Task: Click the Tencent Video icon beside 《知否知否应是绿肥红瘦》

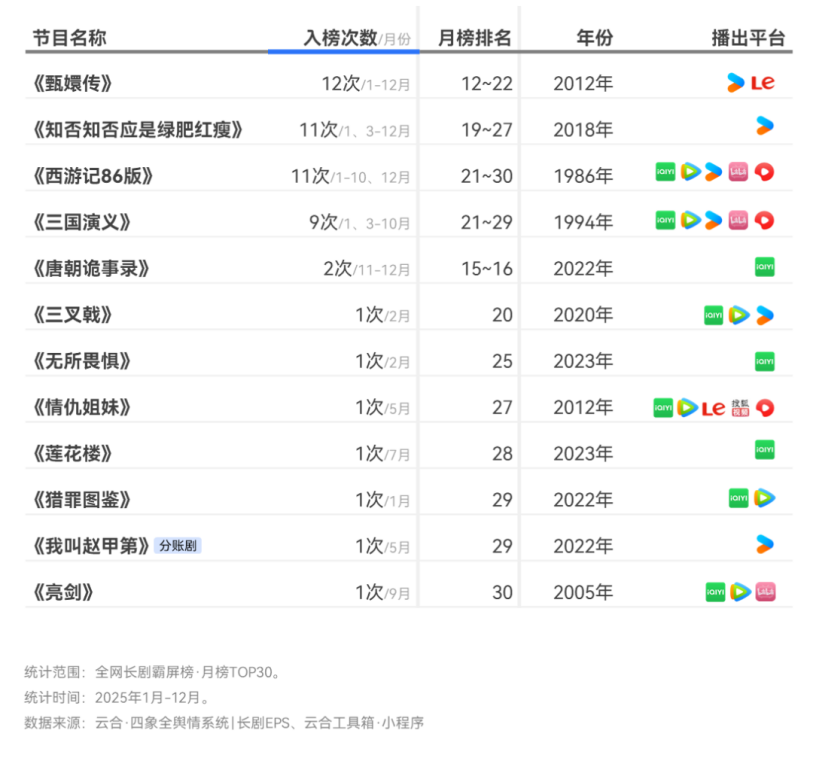Action: 764,126
